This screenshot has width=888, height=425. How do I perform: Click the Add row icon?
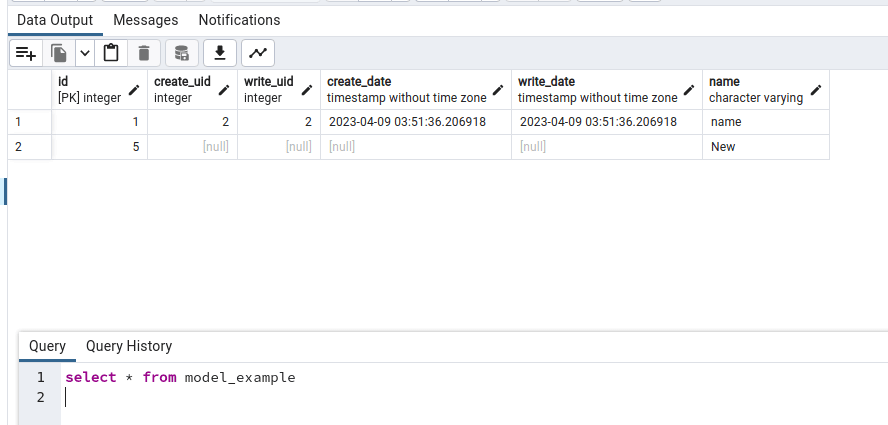tap(26, 53)
